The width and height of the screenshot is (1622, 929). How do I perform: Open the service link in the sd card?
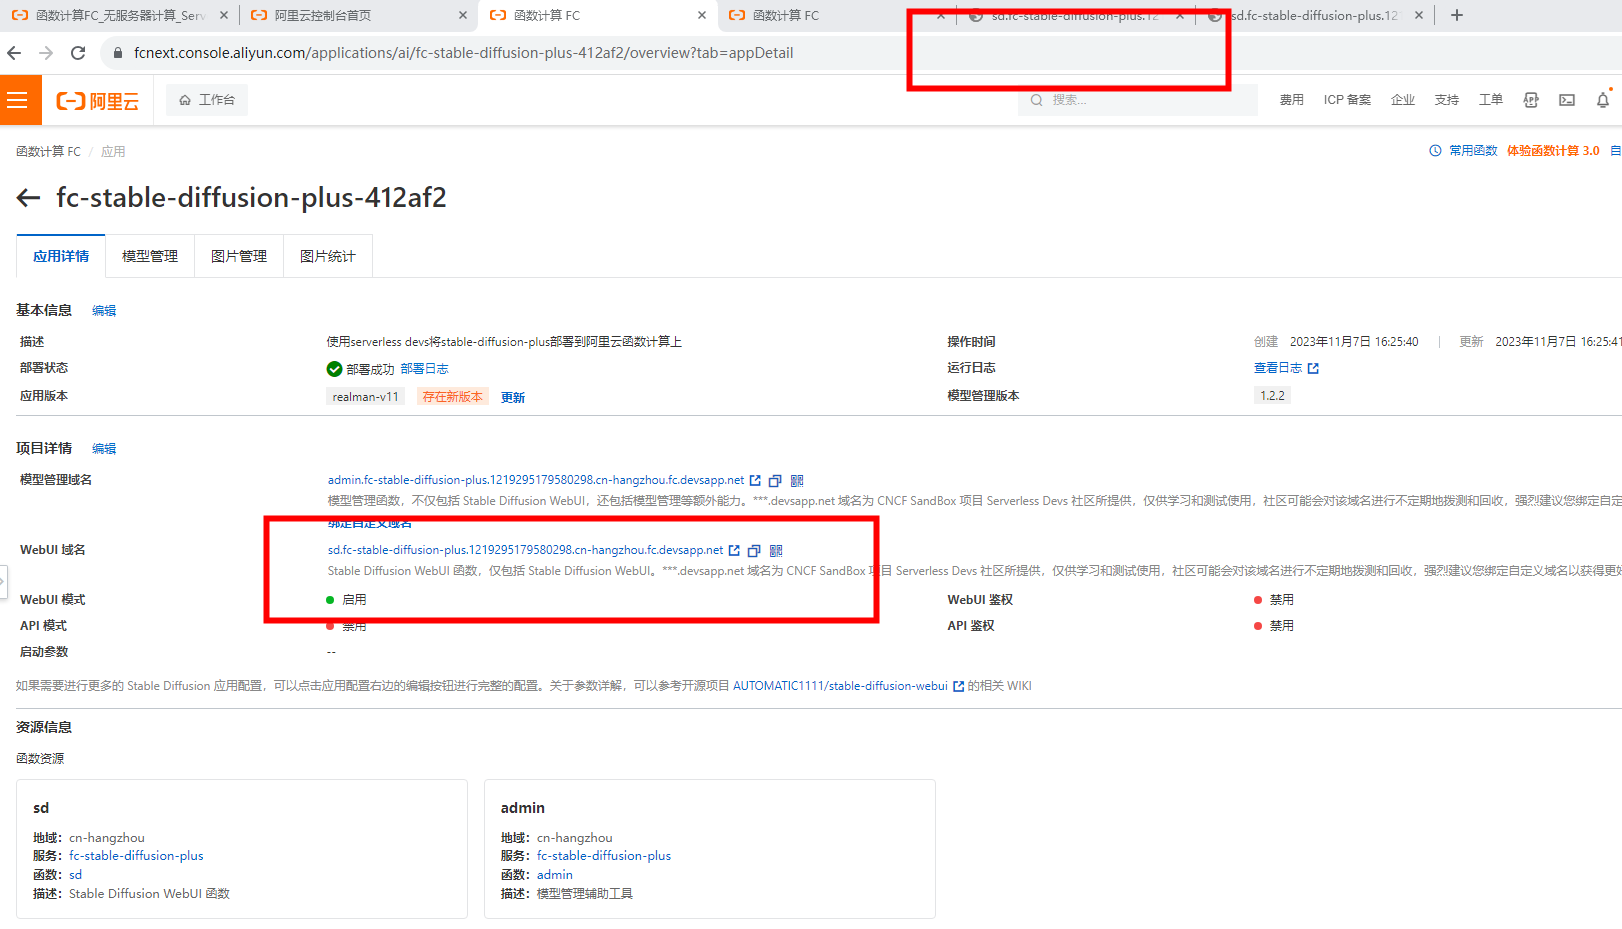point(136,856)
